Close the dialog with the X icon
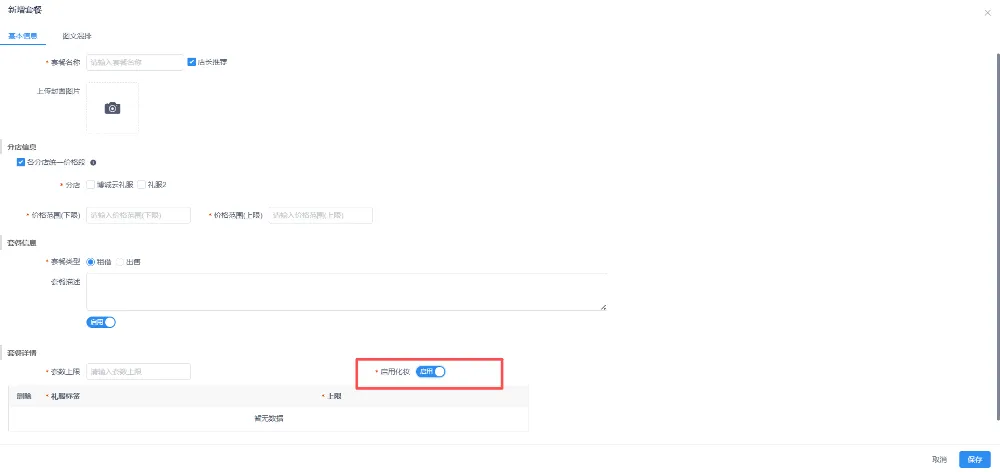The image size is (1000, 473). [988, 10]
